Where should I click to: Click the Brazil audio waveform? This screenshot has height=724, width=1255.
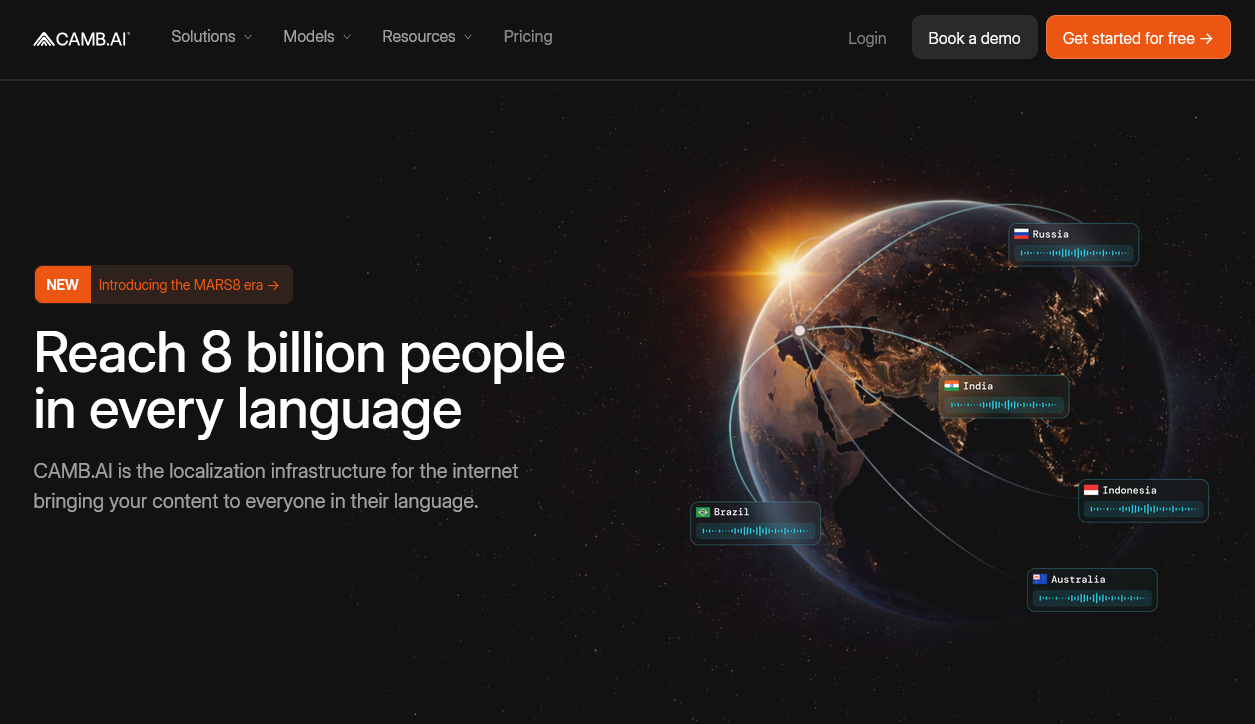[756, 531]
